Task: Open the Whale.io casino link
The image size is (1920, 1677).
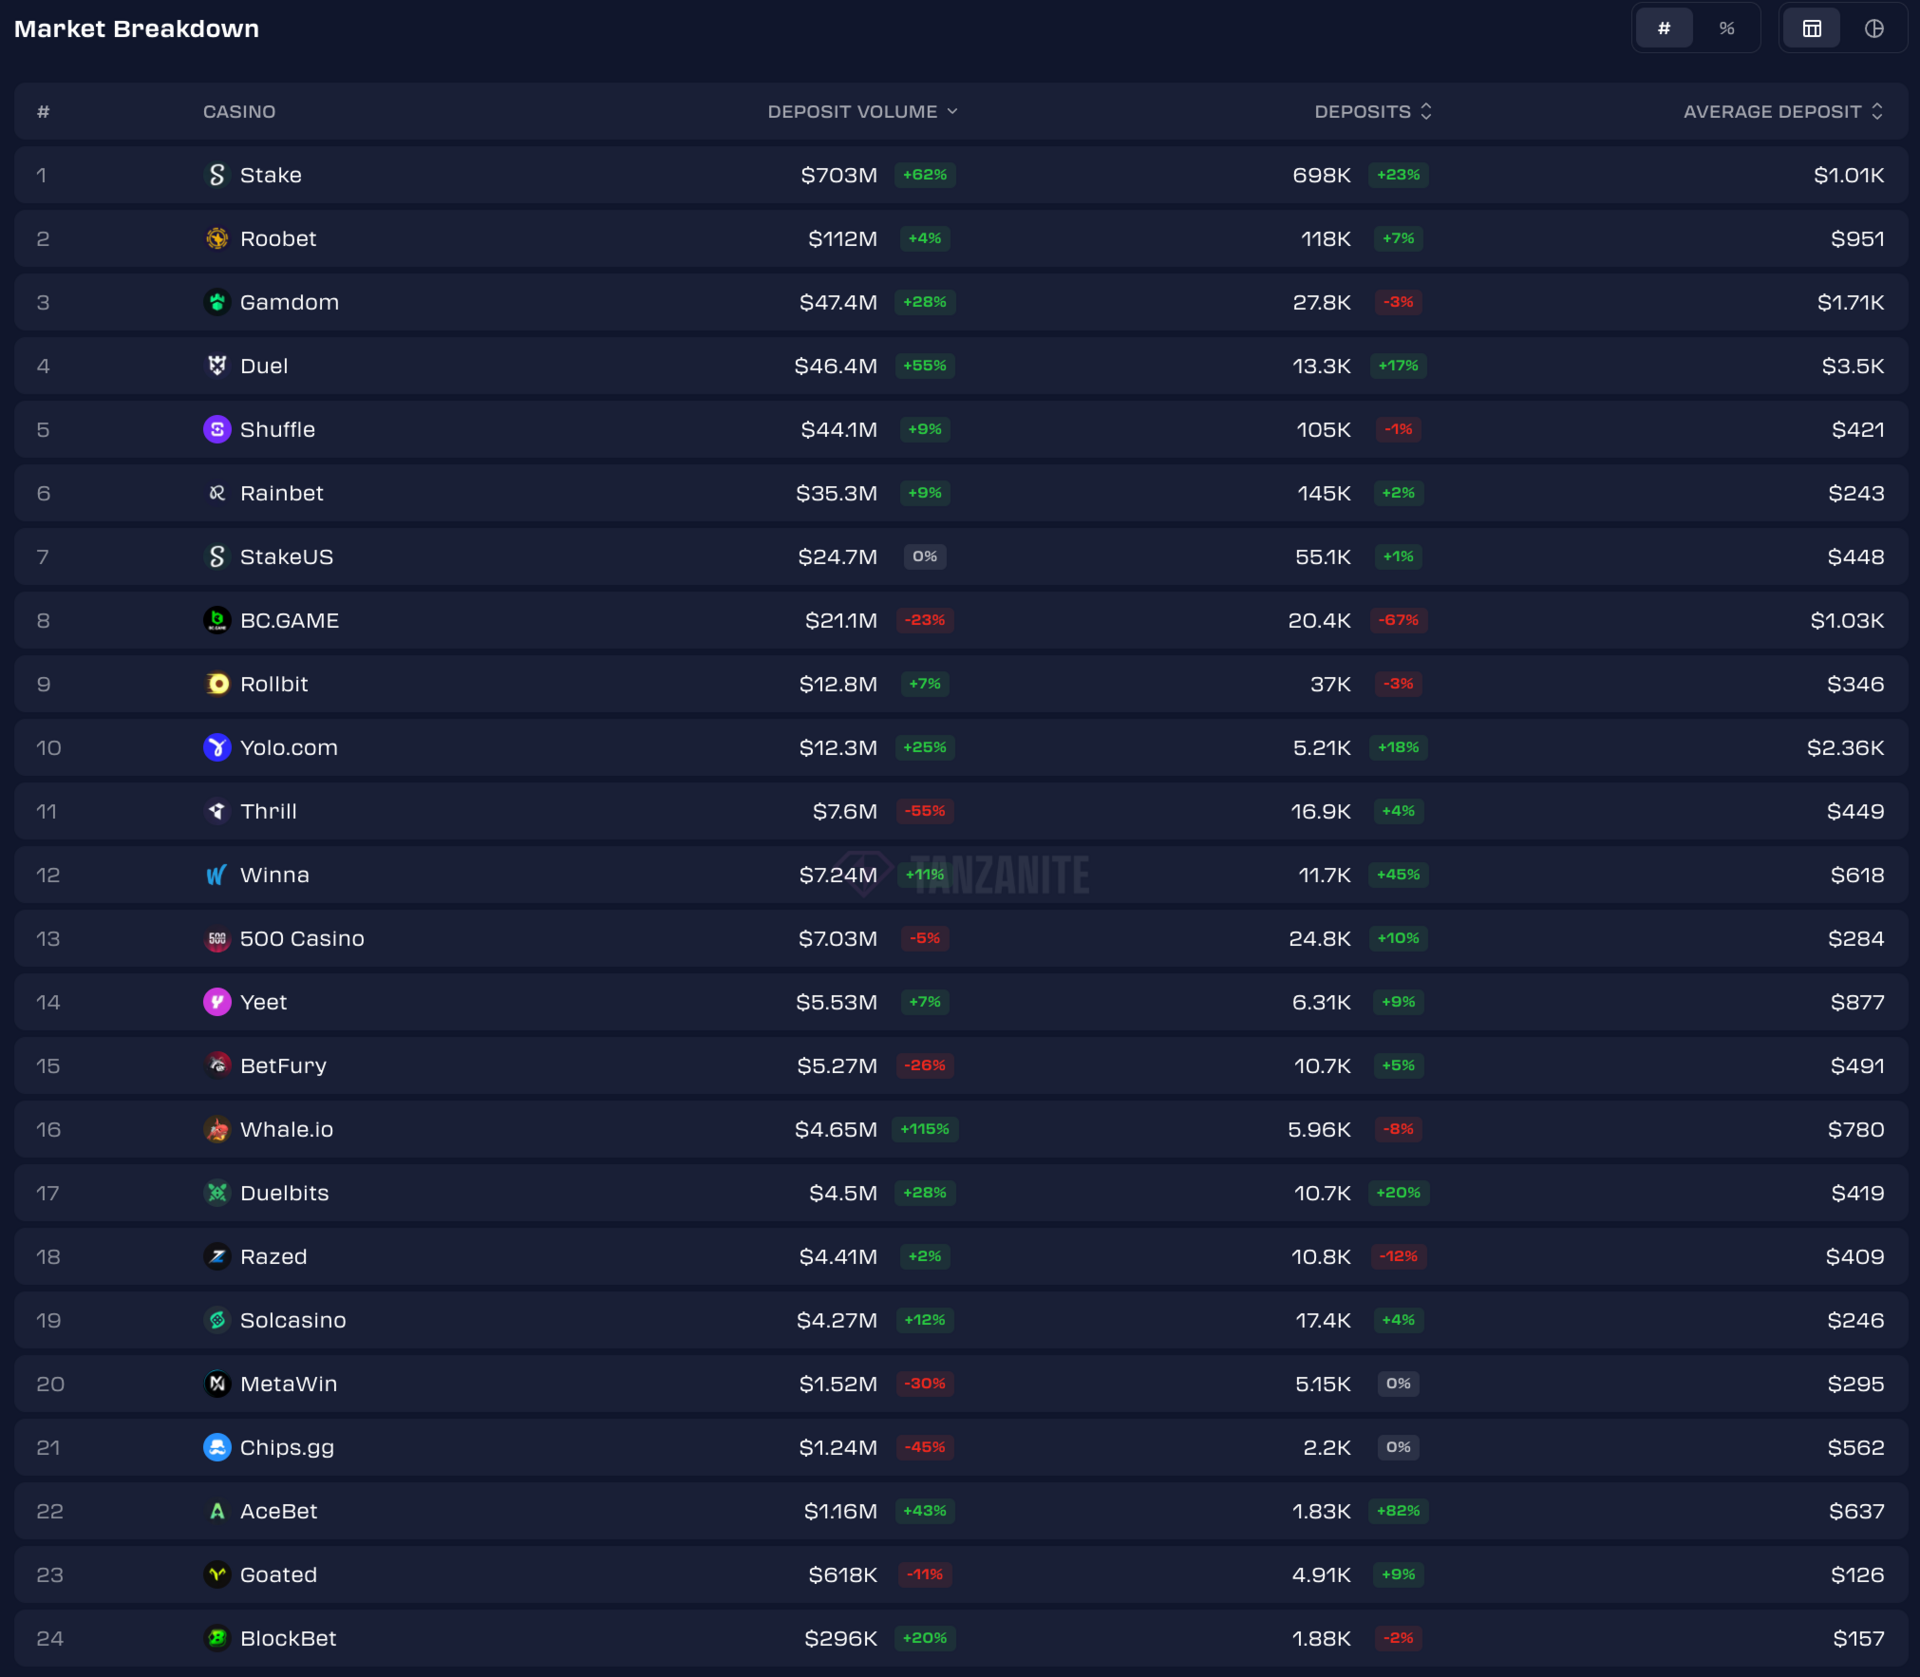Action: coord(286,1130)
